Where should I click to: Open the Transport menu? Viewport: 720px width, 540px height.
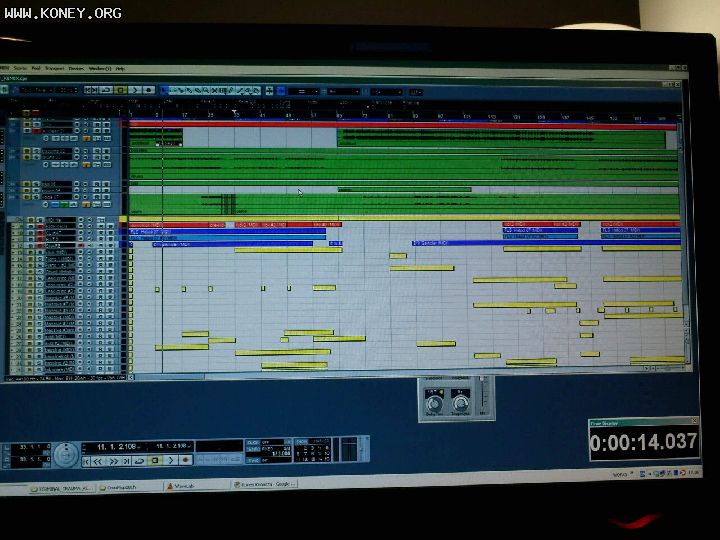click(55, 68)
